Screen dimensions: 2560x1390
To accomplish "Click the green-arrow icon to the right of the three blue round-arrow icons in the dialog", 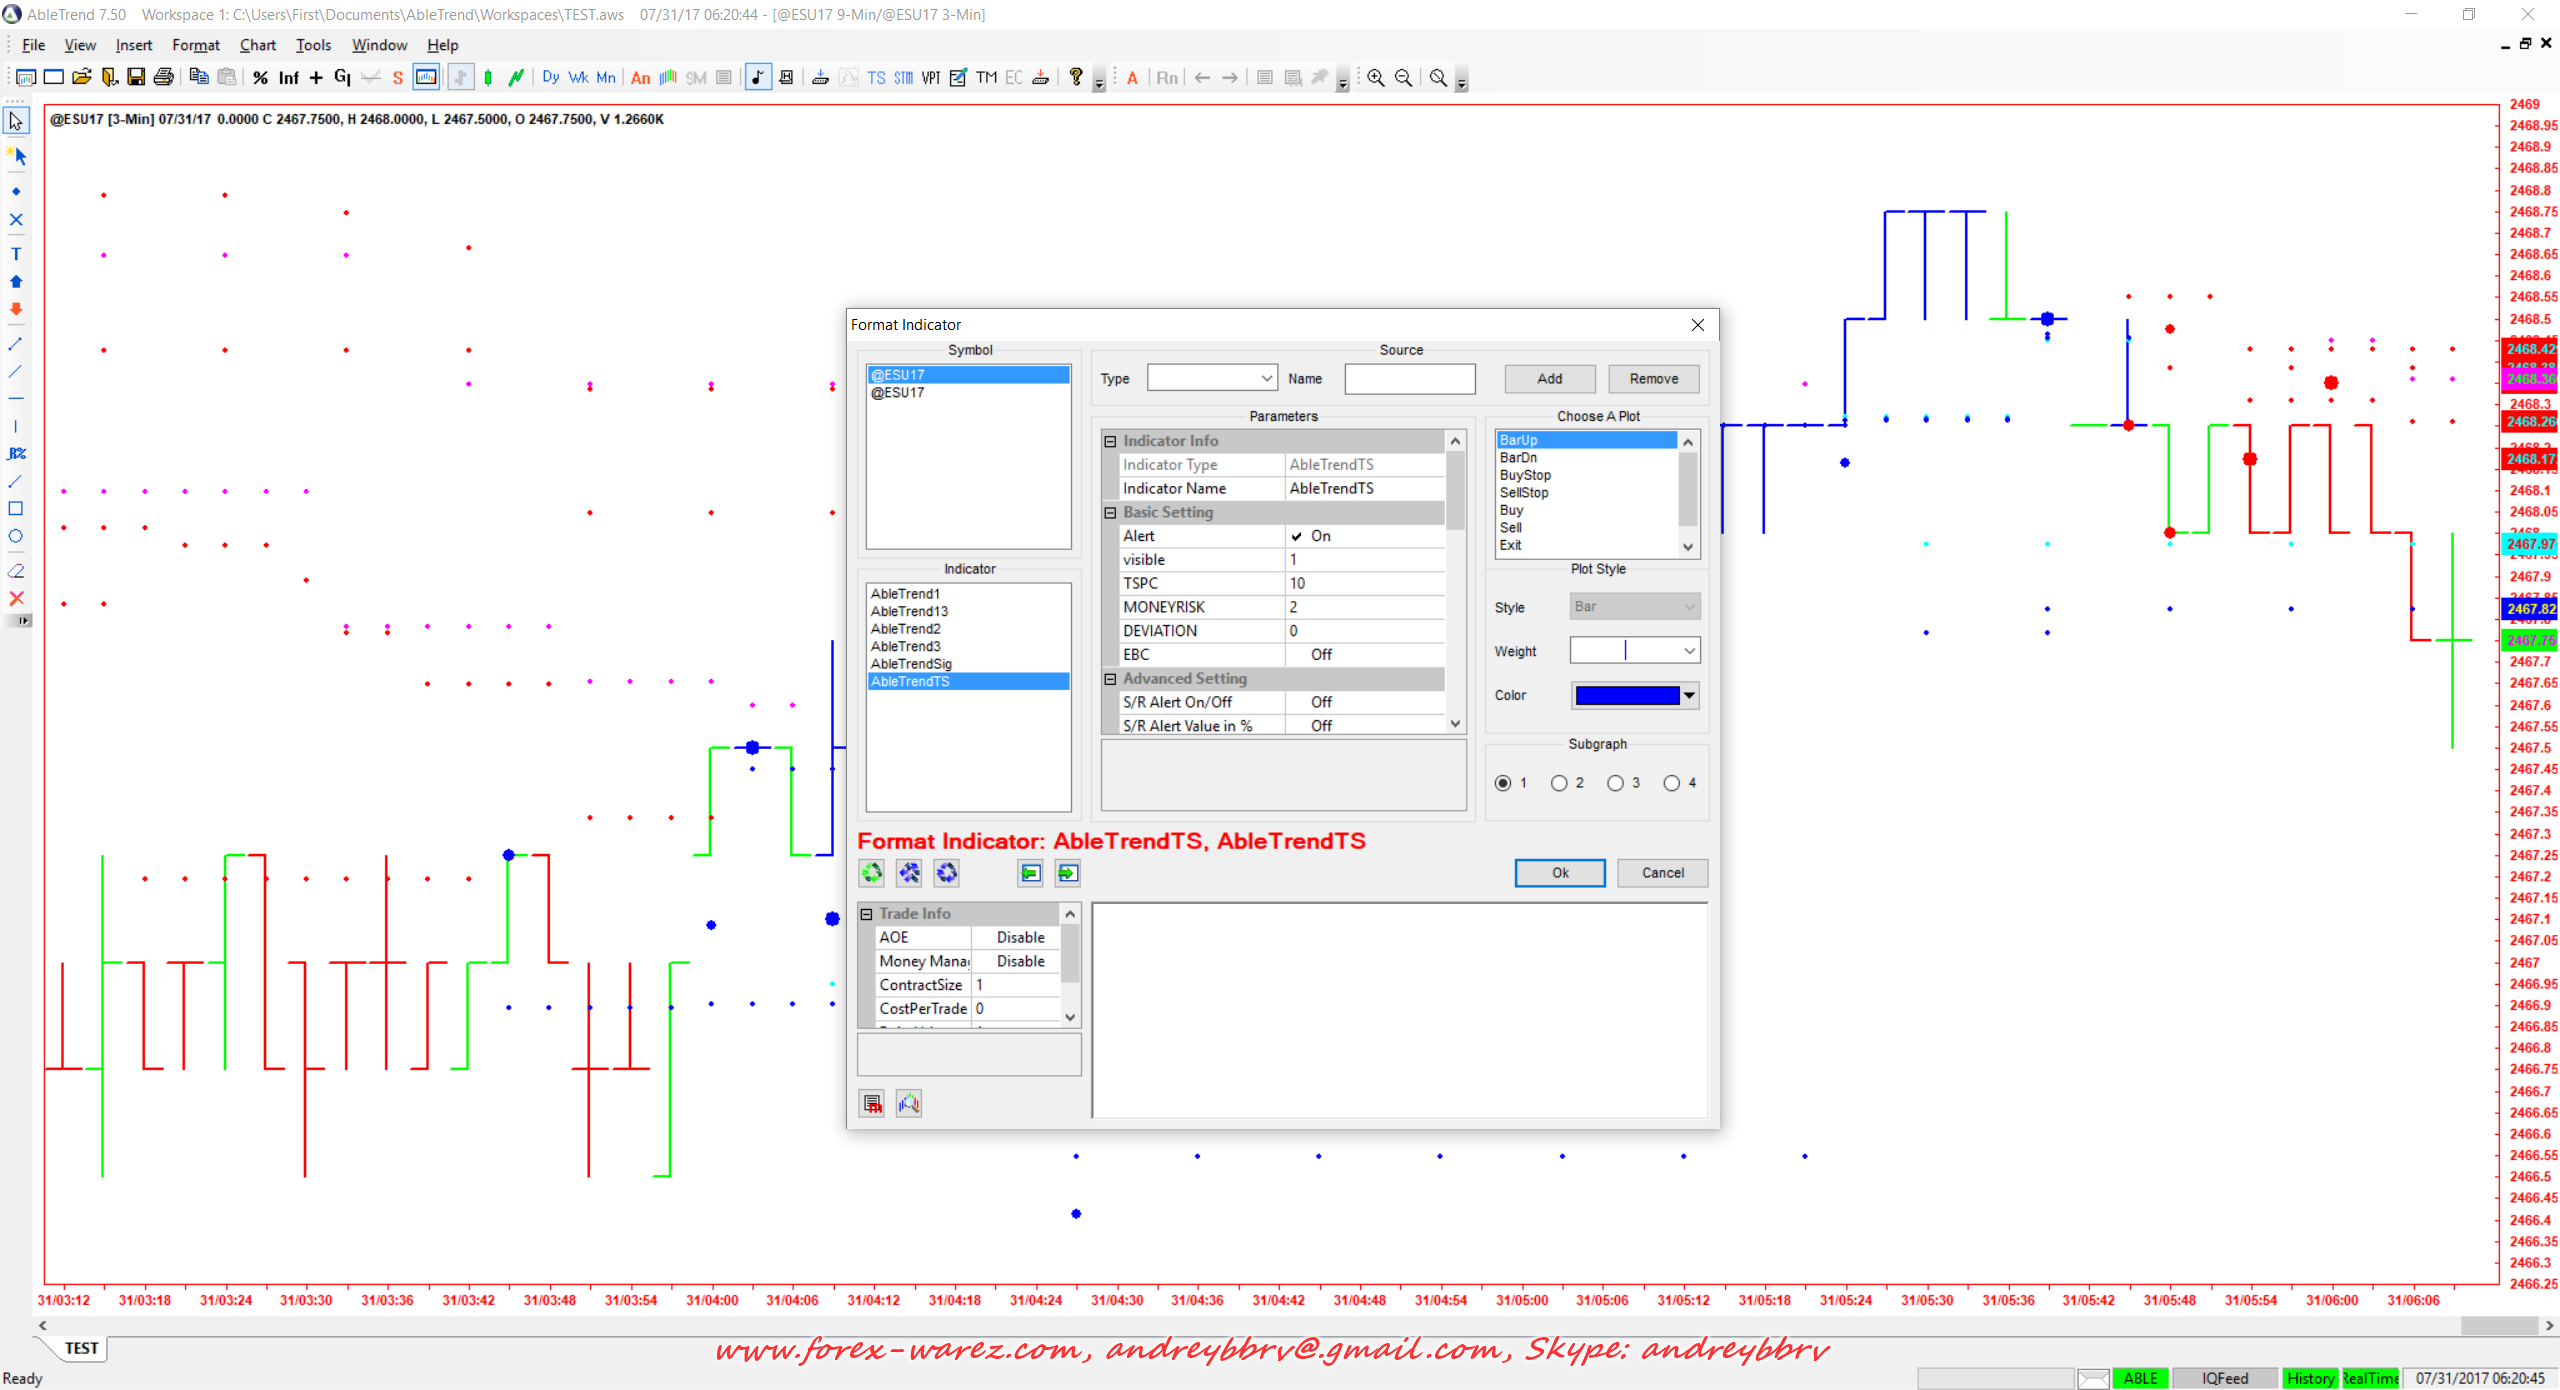I will click(x=1030, y=873).
